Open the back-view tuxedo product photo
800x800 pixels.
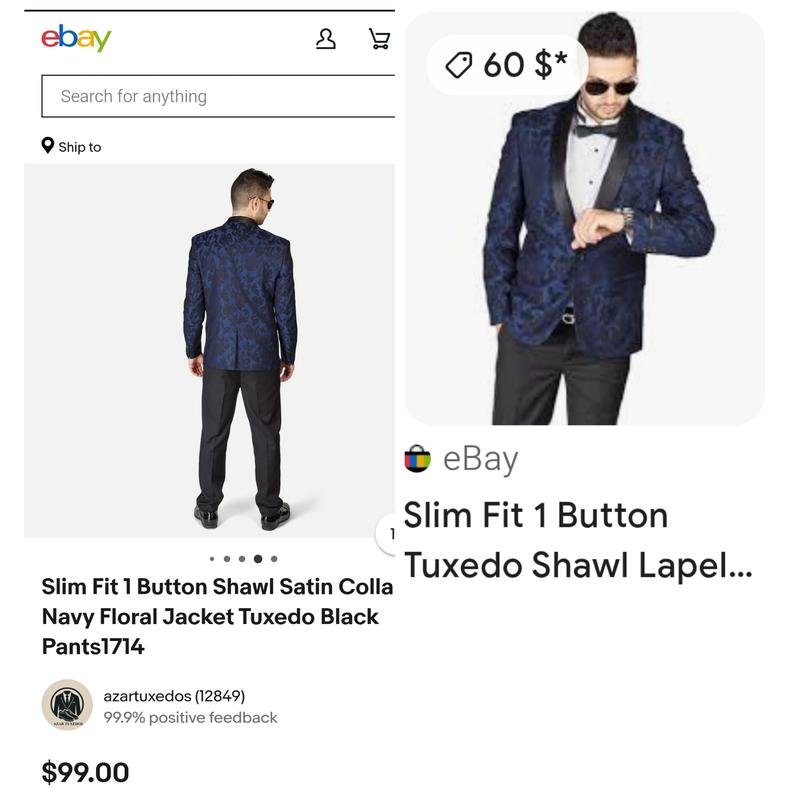(209, 350)
